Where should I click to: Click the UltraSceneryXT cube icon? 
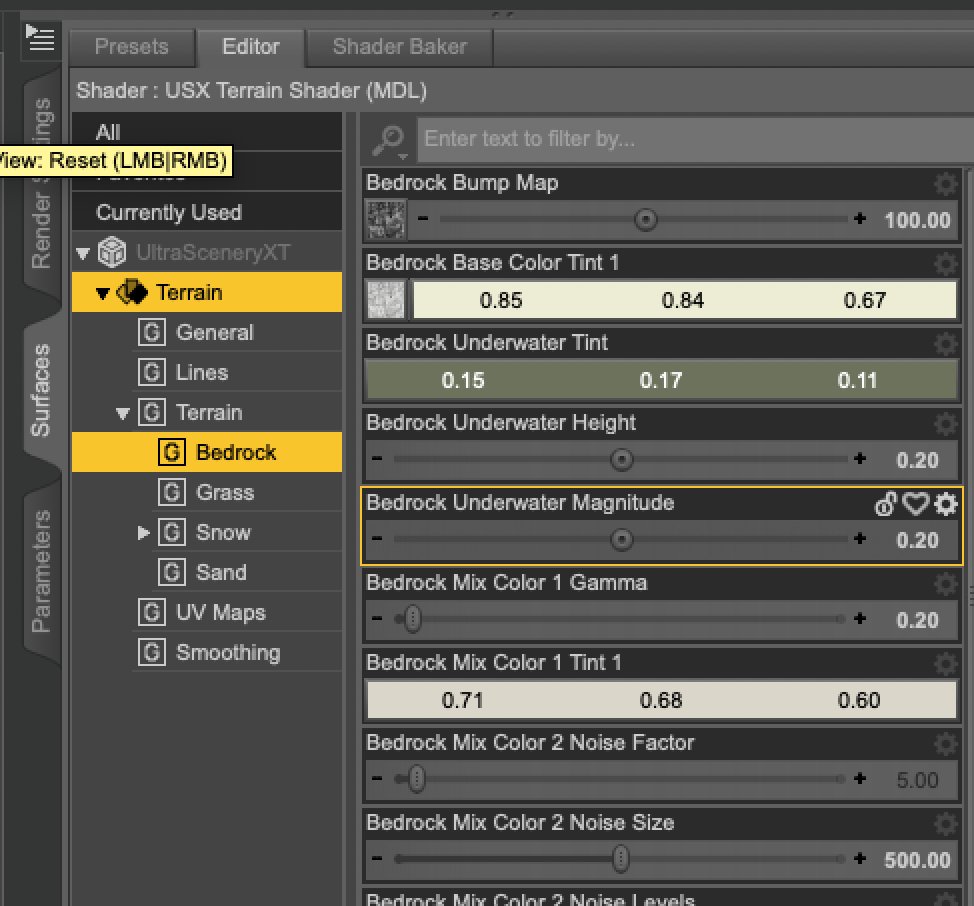pos(112,253)
